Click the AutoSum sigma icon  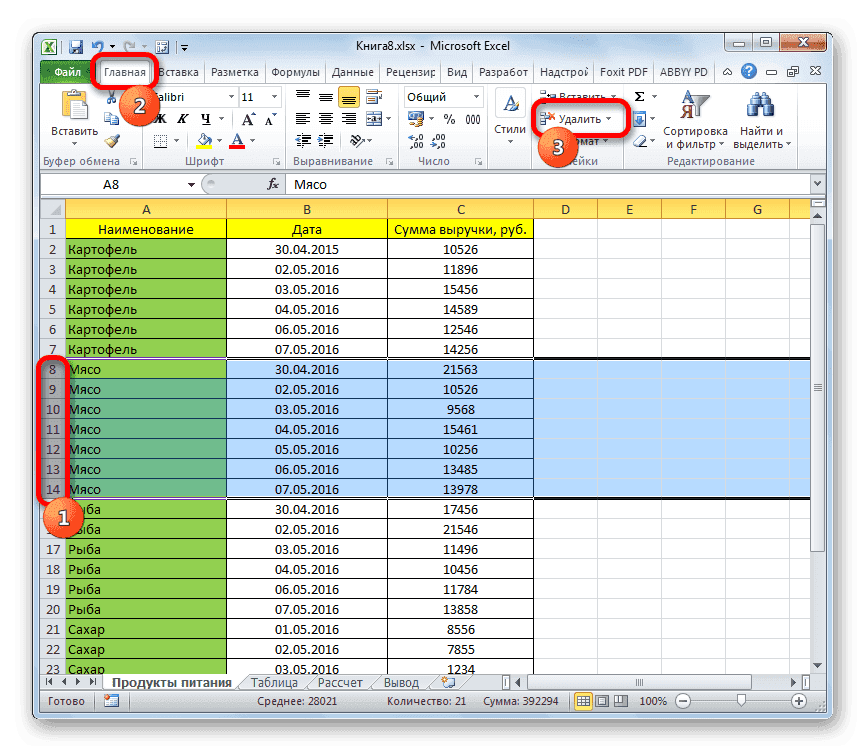coord(637,95)
